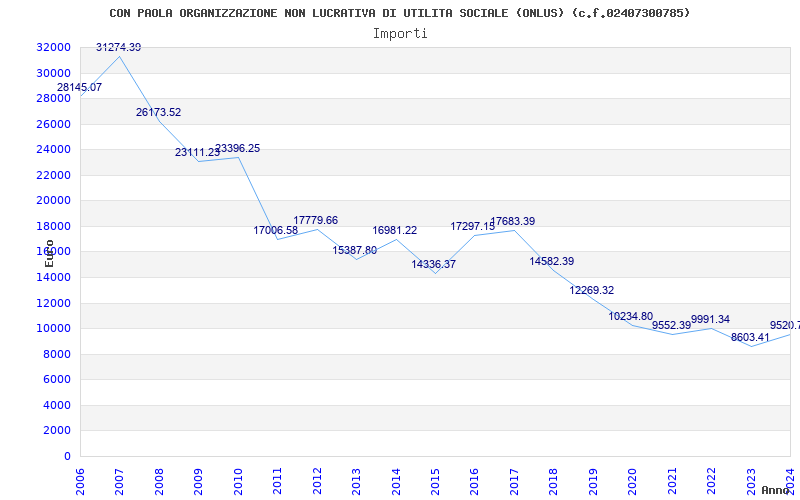Click x-axis year 2021
This screenshot has height=500, width=800.
tap(672, 481)
